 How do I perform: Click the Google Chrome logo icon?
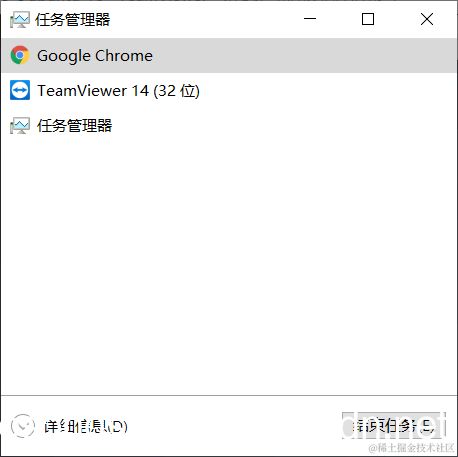coord(20,55)
